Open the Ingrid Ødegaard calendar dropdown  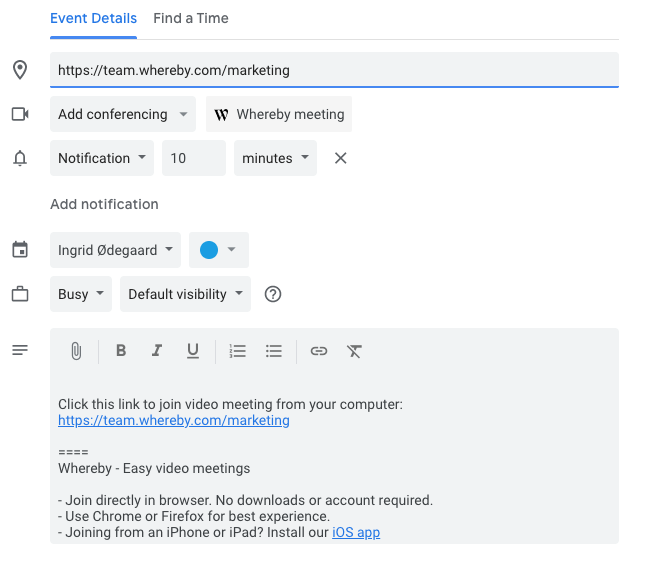click(x=116, y=250)
